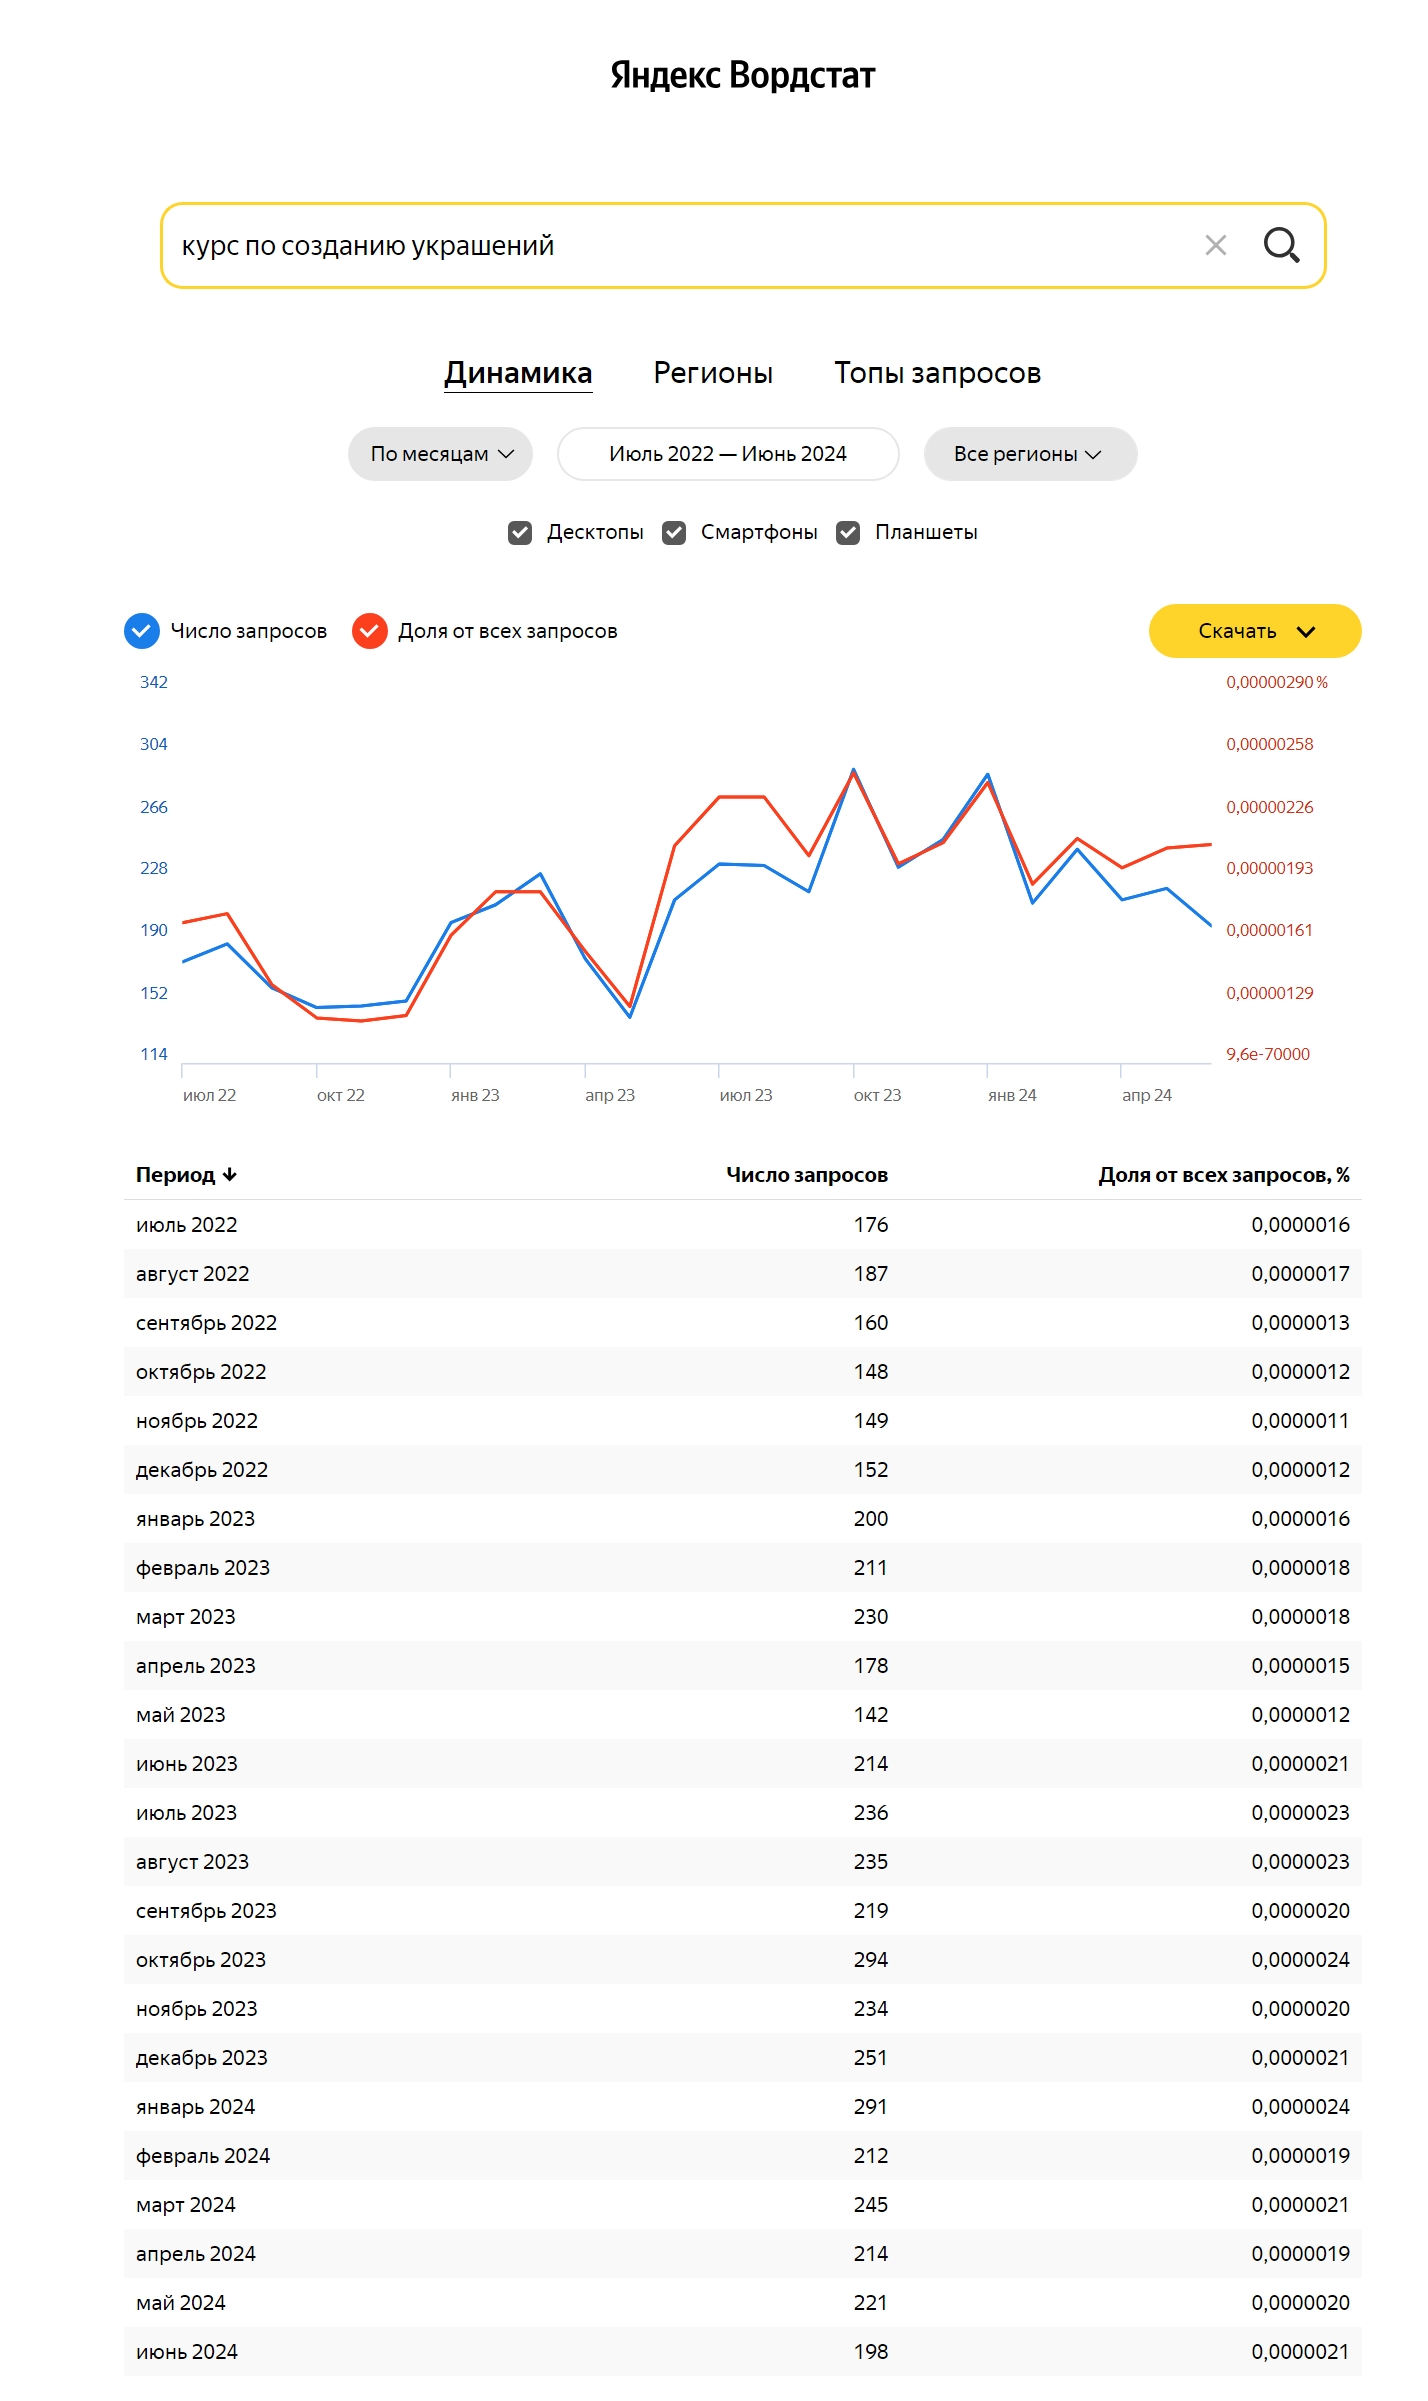Image resolution: width=1428 pixels, height=2401 pixels.
Task: Click the 0,00000290 % right axis label
Action: click(x=1277, y=682)
